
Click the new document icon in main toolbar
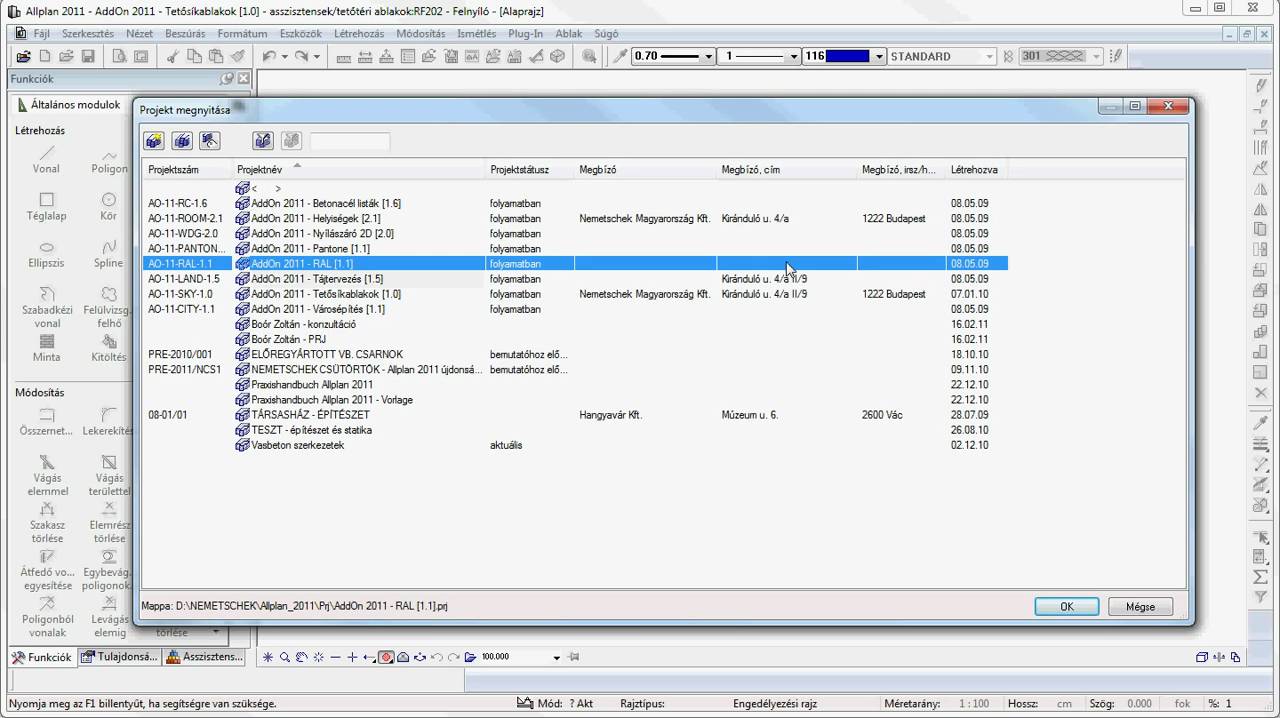45,57
